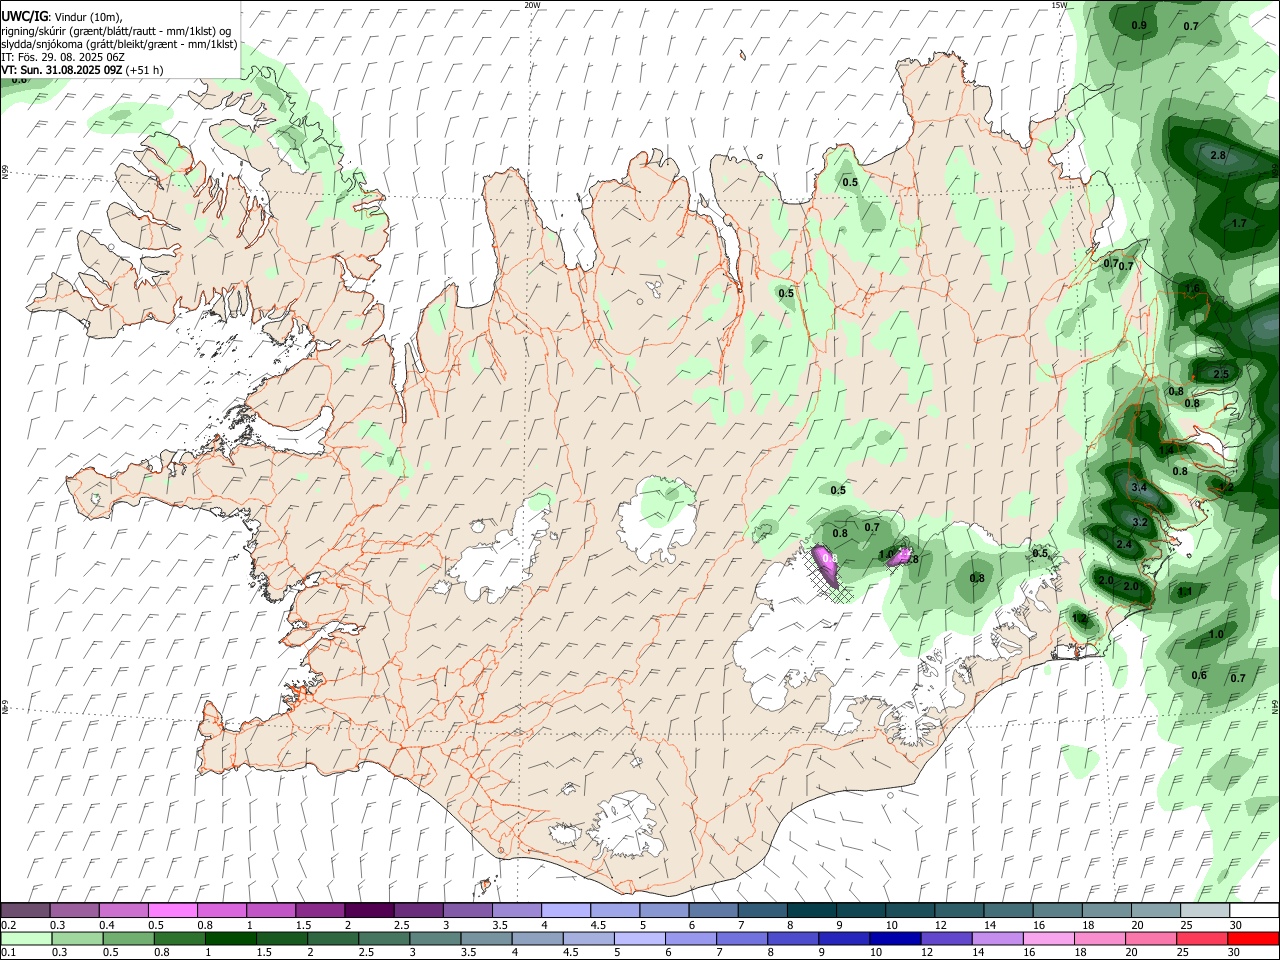This screenshot has width=1280, height=960.
Task: Click the dark navy swatch in lower legend row
Action: pos(894,938)
